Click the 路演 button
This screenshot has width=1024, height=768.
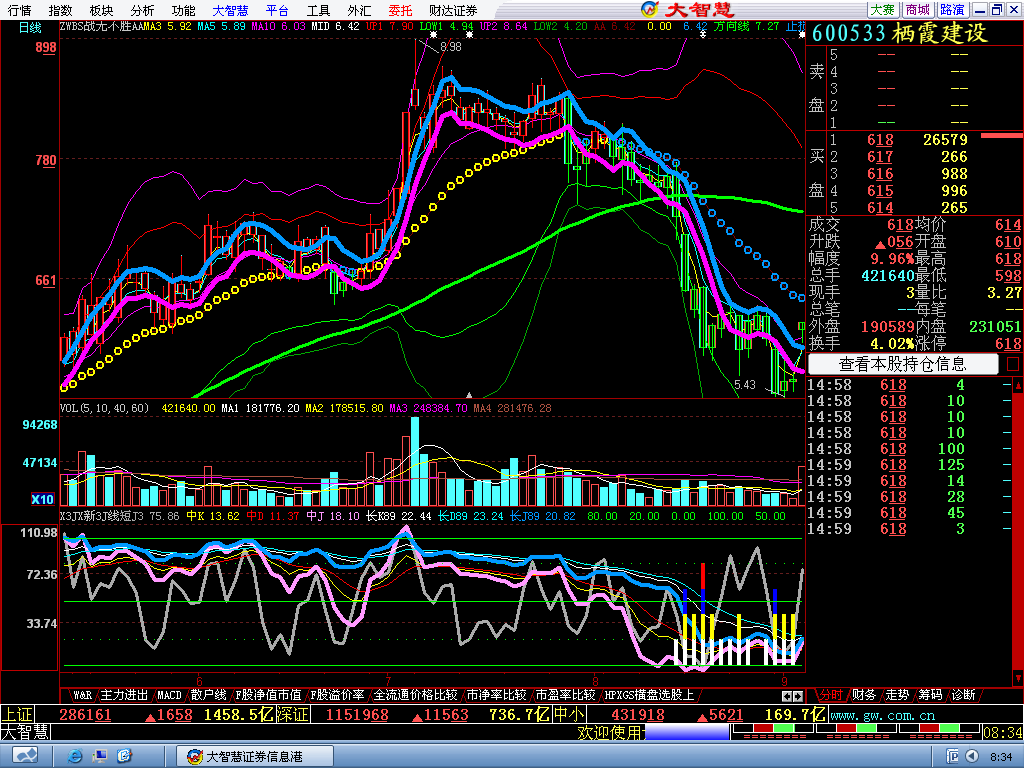pos(952,10)
